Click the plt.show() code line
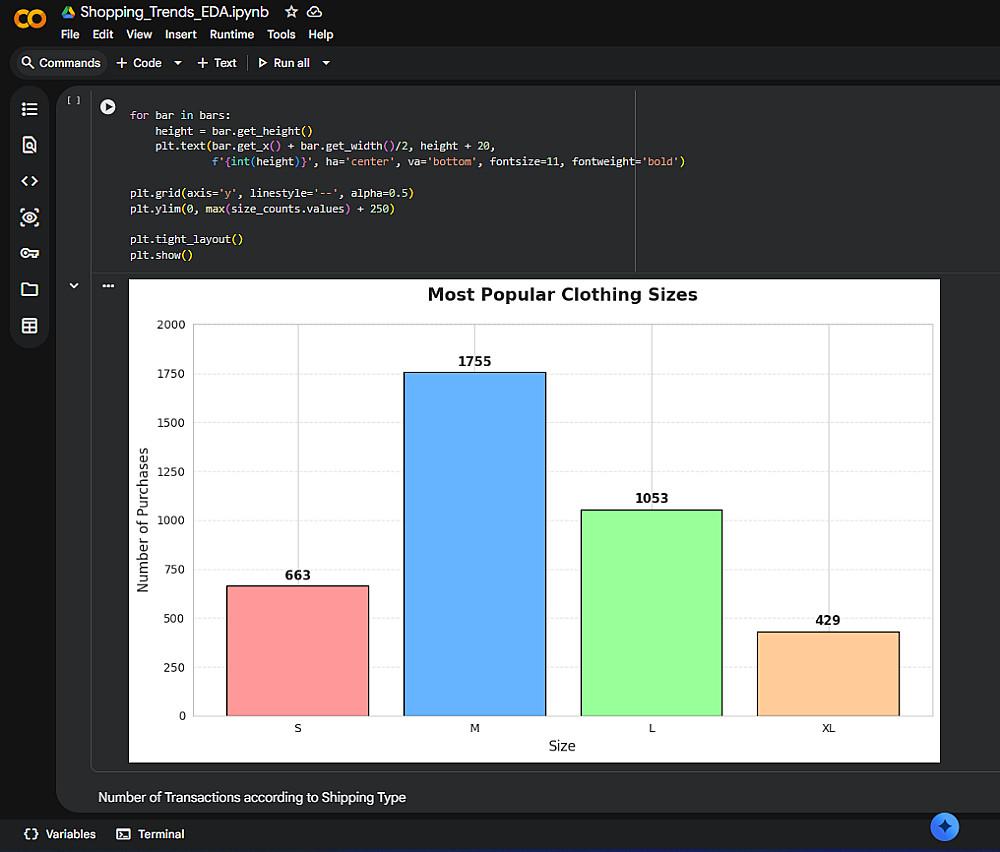This screenshot has width=1000, height=852. pos(161,255)
